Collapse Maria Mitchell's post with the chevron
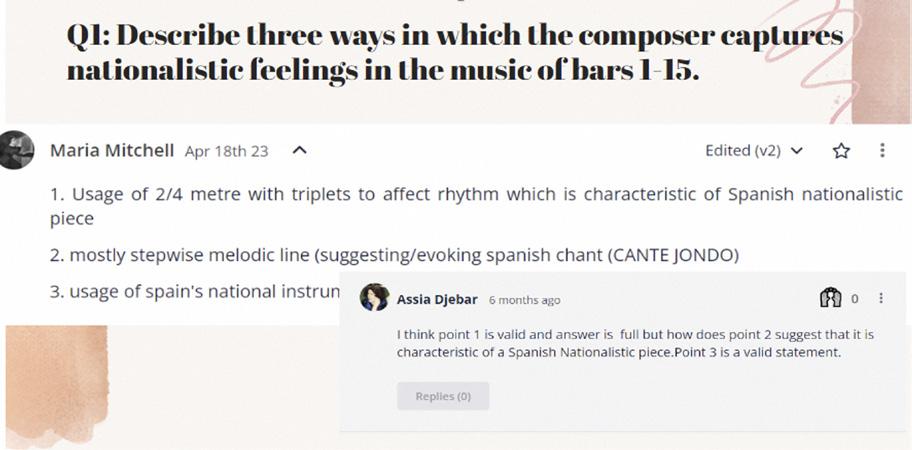 tap(298, 151)
